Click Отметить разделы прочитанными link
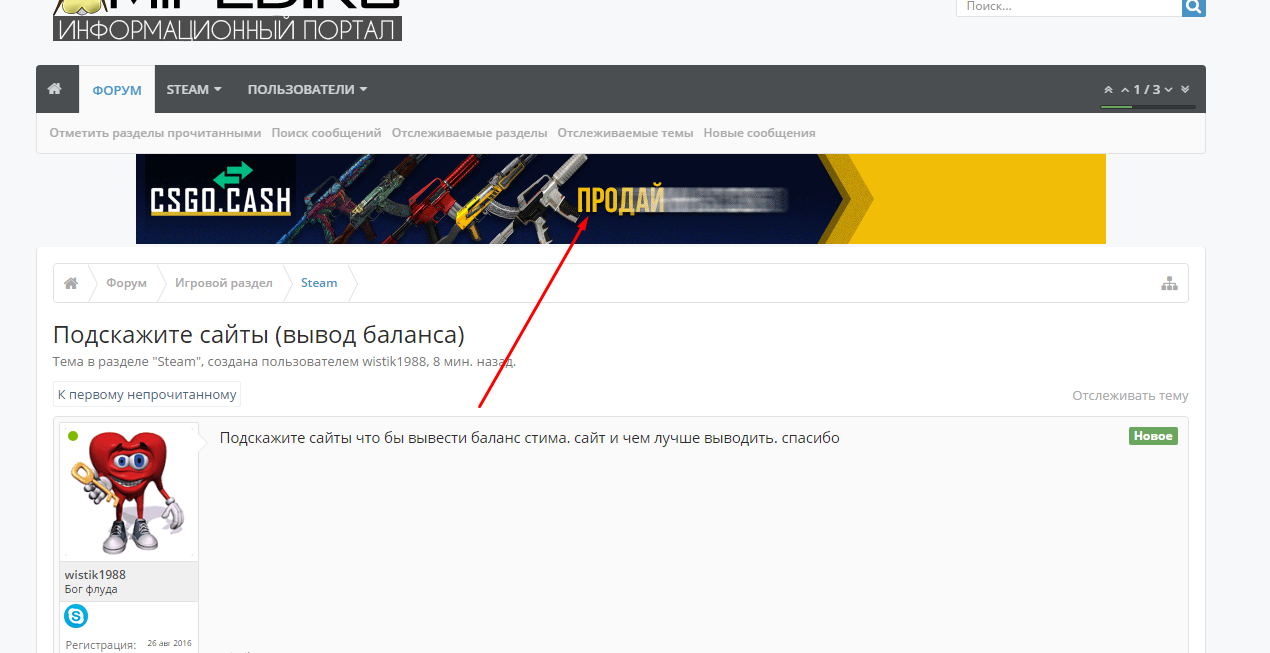Viewport: 1270px width, 653px height. click(155, 133)
